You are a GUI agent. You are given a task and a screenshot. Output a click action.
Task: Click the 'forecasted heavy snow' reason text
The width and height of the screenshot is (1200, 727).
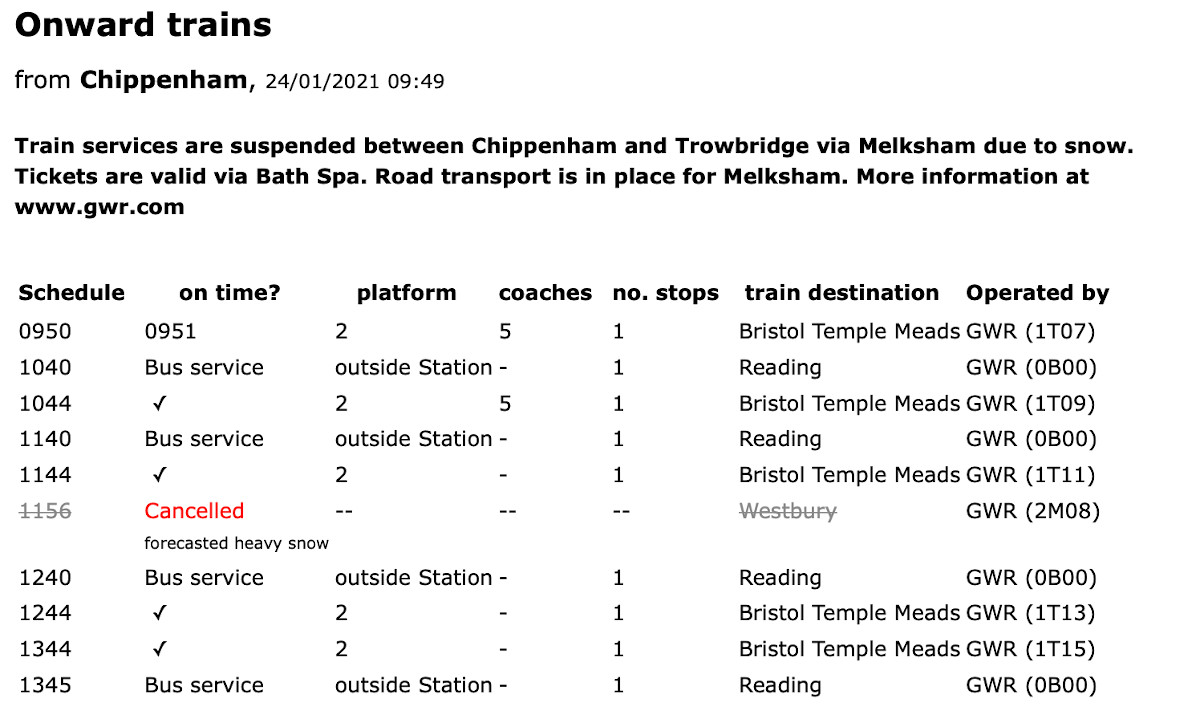tap(236, 544)
